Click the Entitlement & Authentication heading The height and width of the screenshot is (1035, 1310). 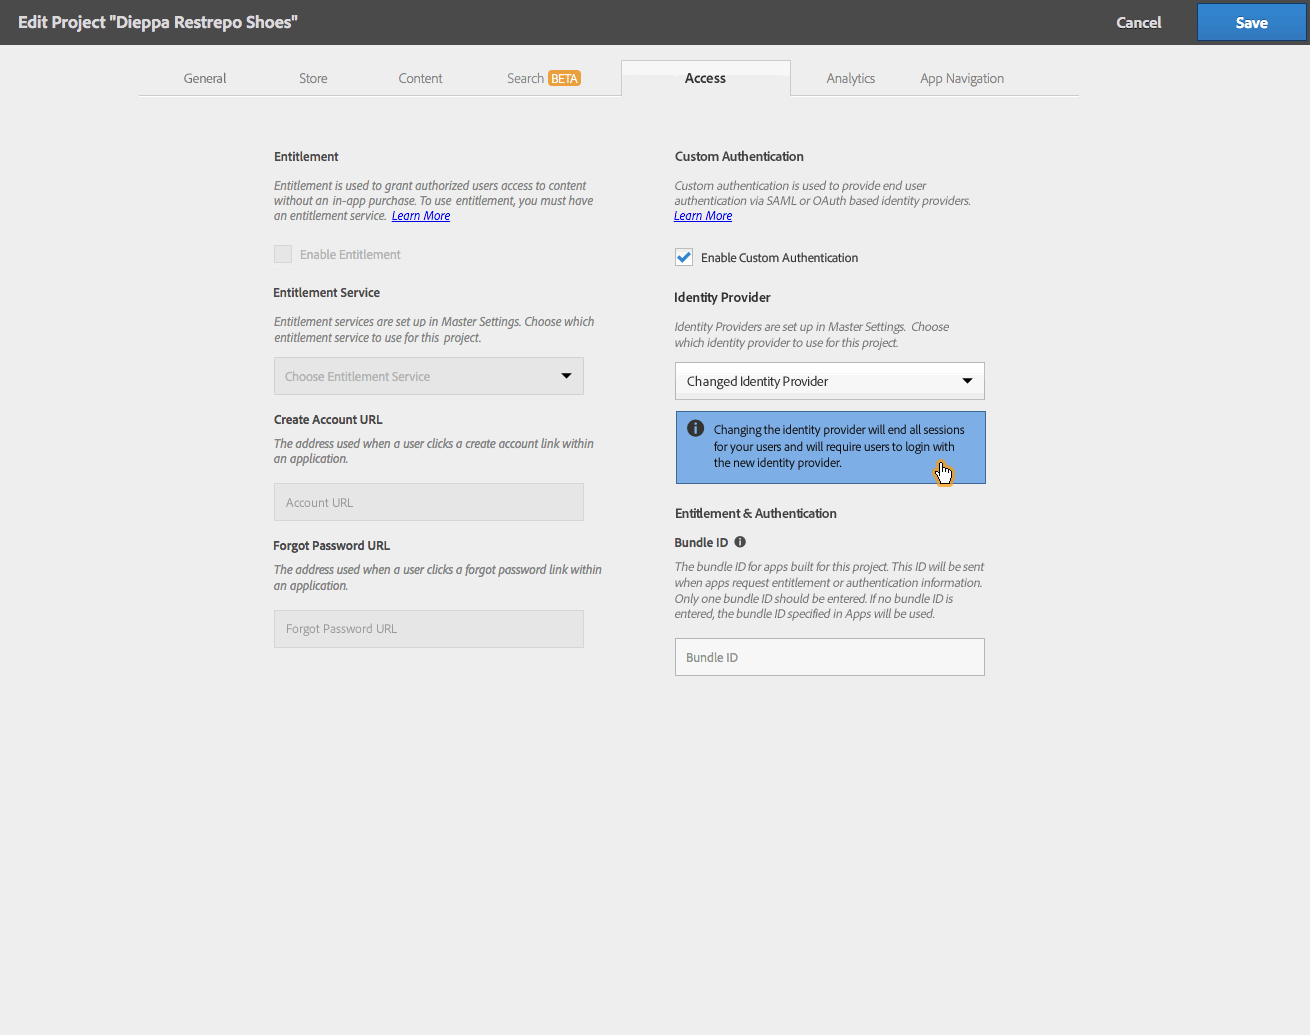(756, 513)
